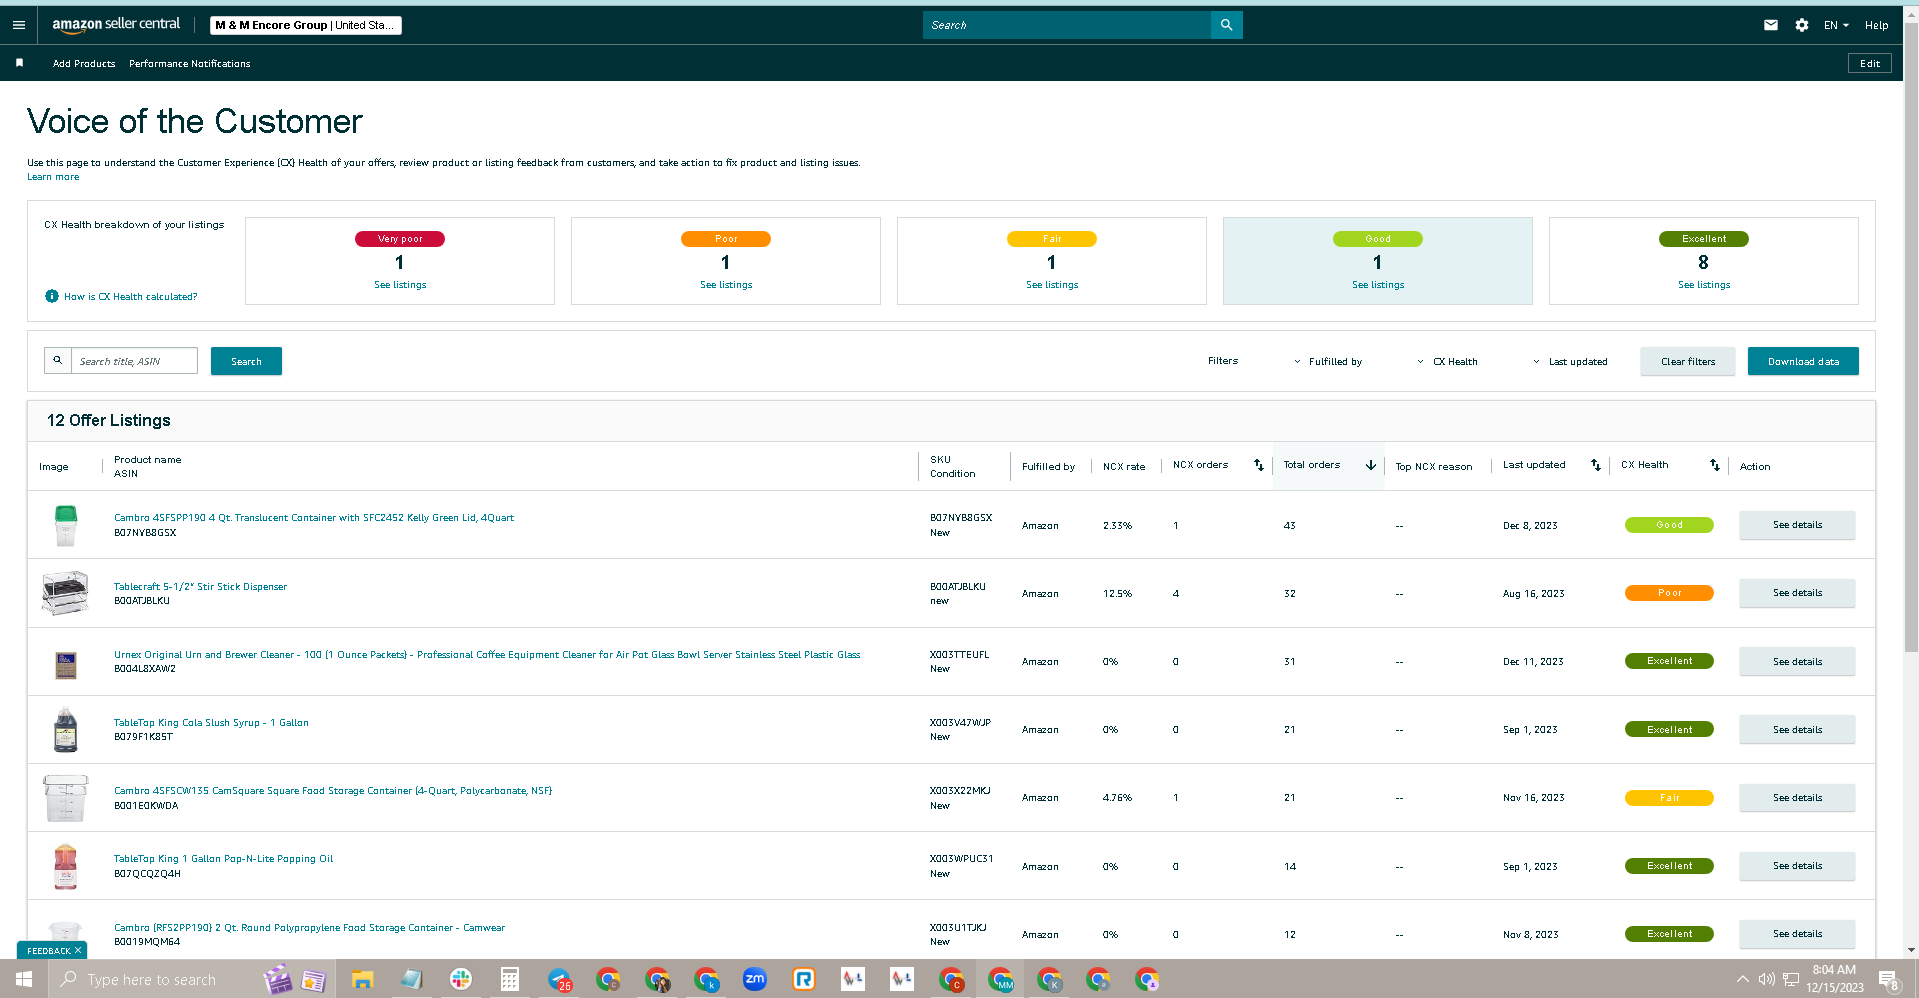Viewport: 1919px width, 998px height.
Task: Click the green-lid Cambro container thumbnail
Action: [x=65, y=525]
